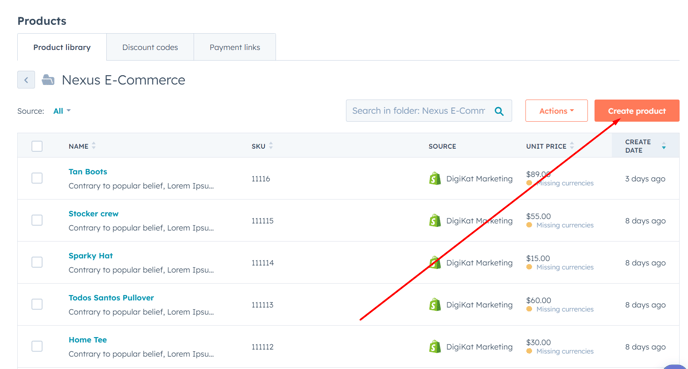Click warning dot beside $60.00 missing currencies

click(x=529, y=309)
